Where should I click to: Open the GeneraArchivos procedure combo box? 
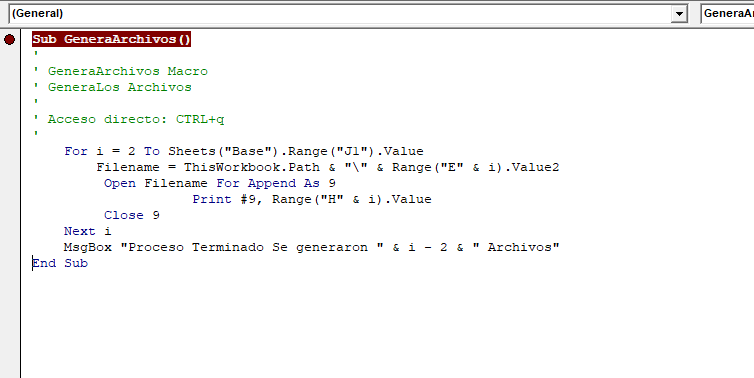tap(727, 13)
